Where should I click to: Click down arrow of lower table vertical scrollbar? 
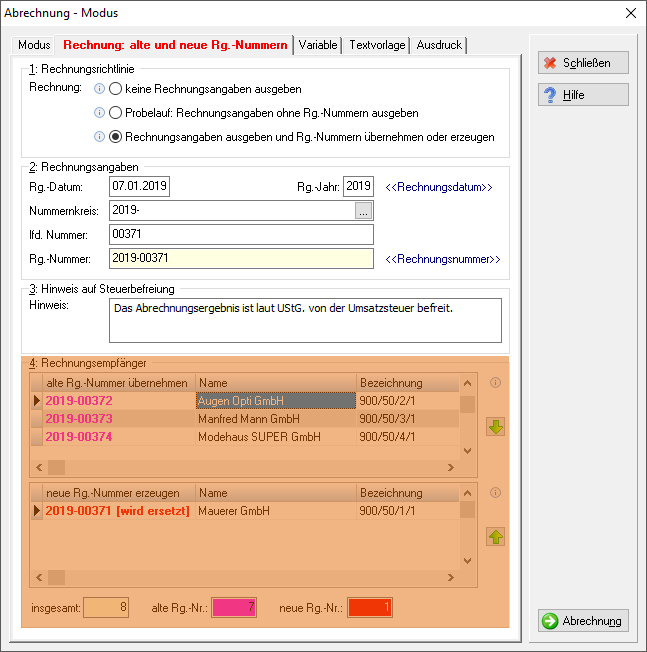point(467,561)
